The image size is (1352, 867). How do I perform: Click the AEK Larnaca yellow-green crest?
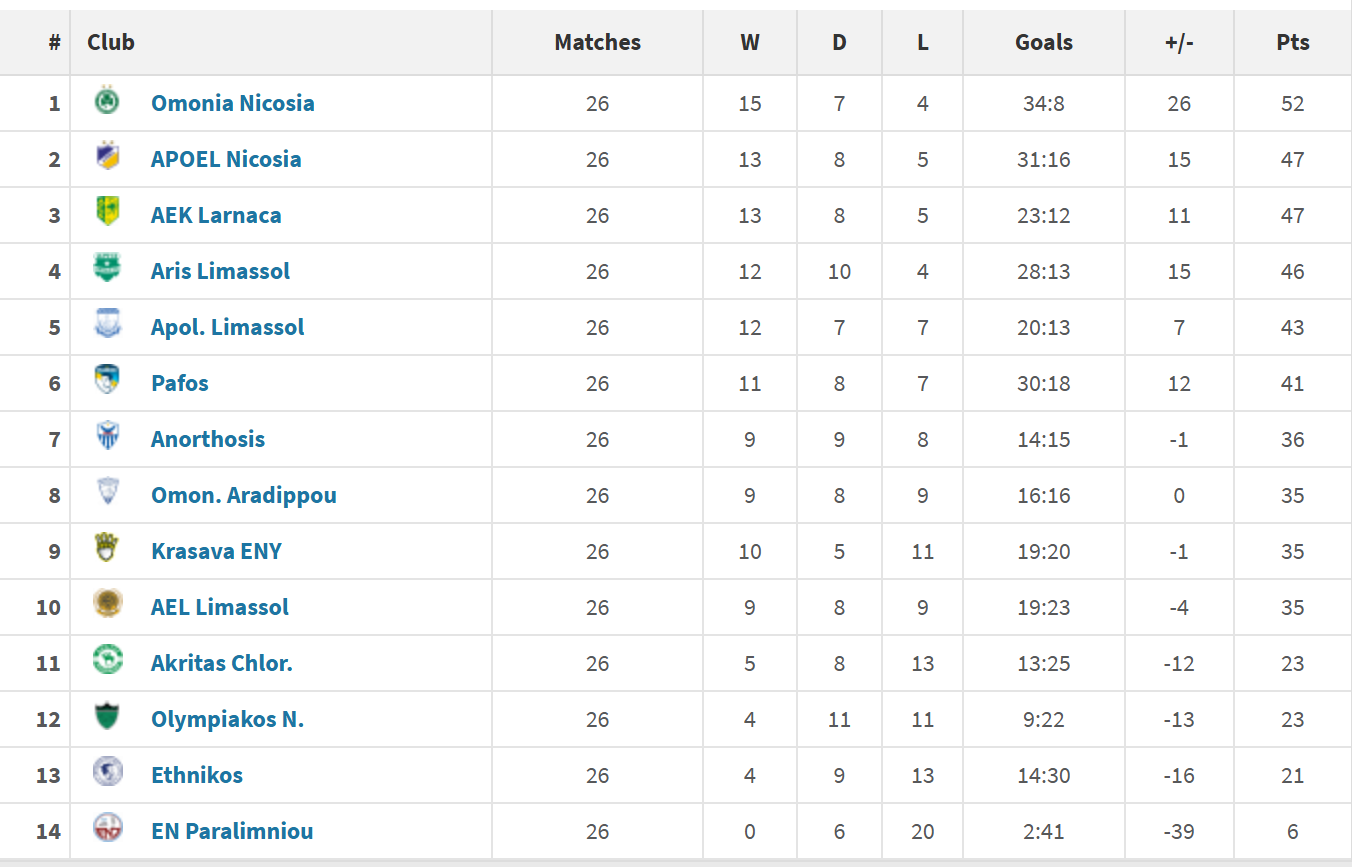pos(107,214)
